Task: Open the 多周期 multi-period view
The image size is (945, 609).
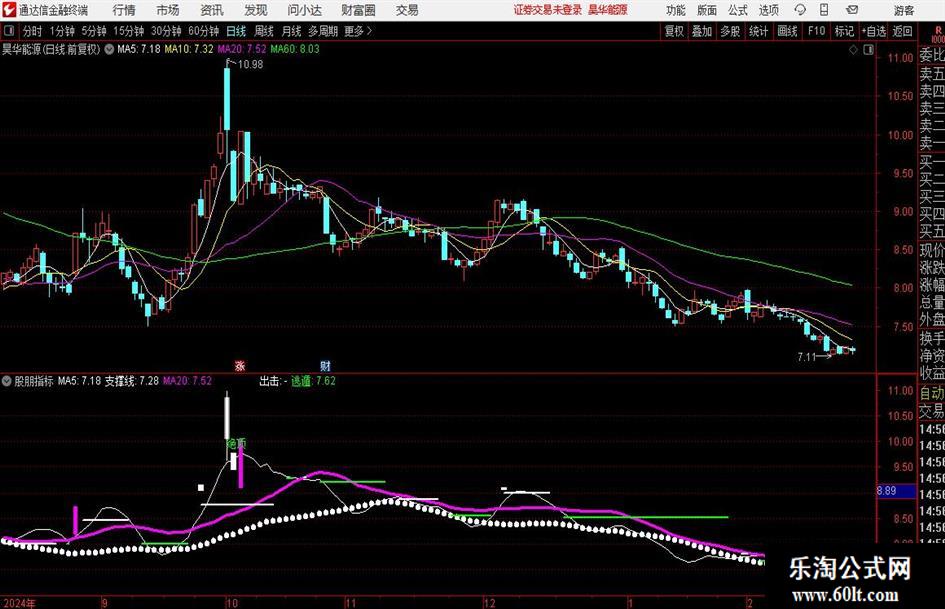Action: click(x=323, y=31)
